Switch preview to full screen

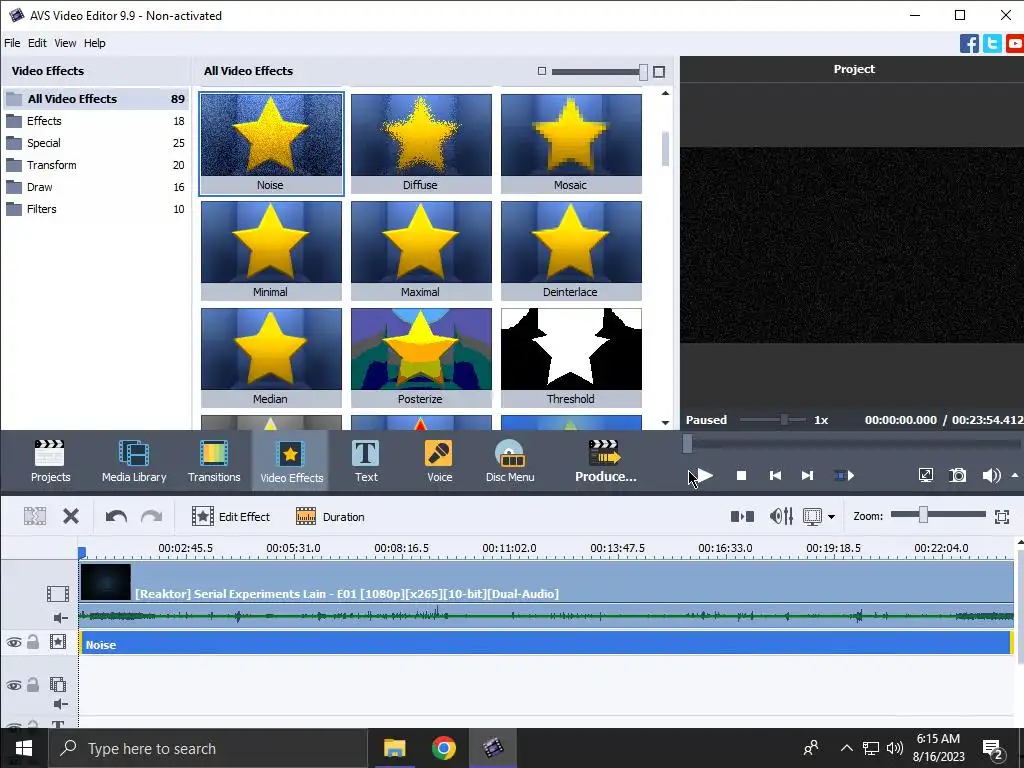pos(925,475)
